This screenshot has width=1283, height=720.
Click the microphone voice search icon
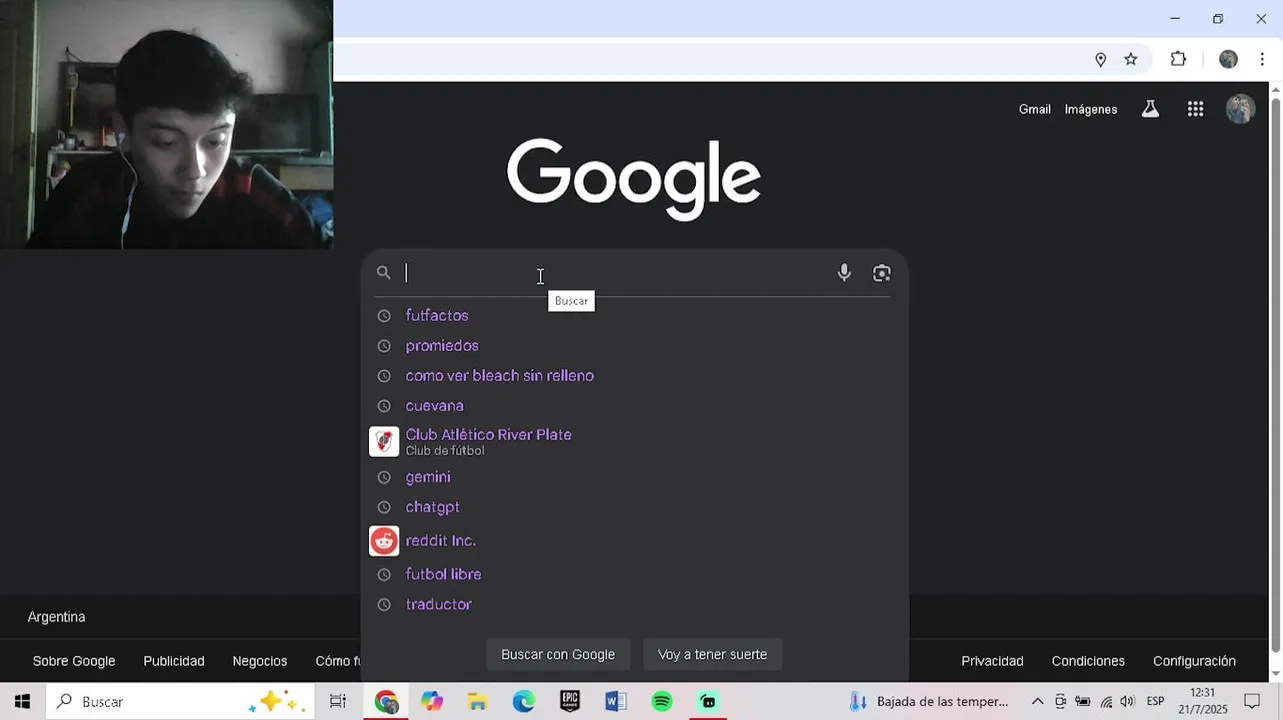(844, 273)
